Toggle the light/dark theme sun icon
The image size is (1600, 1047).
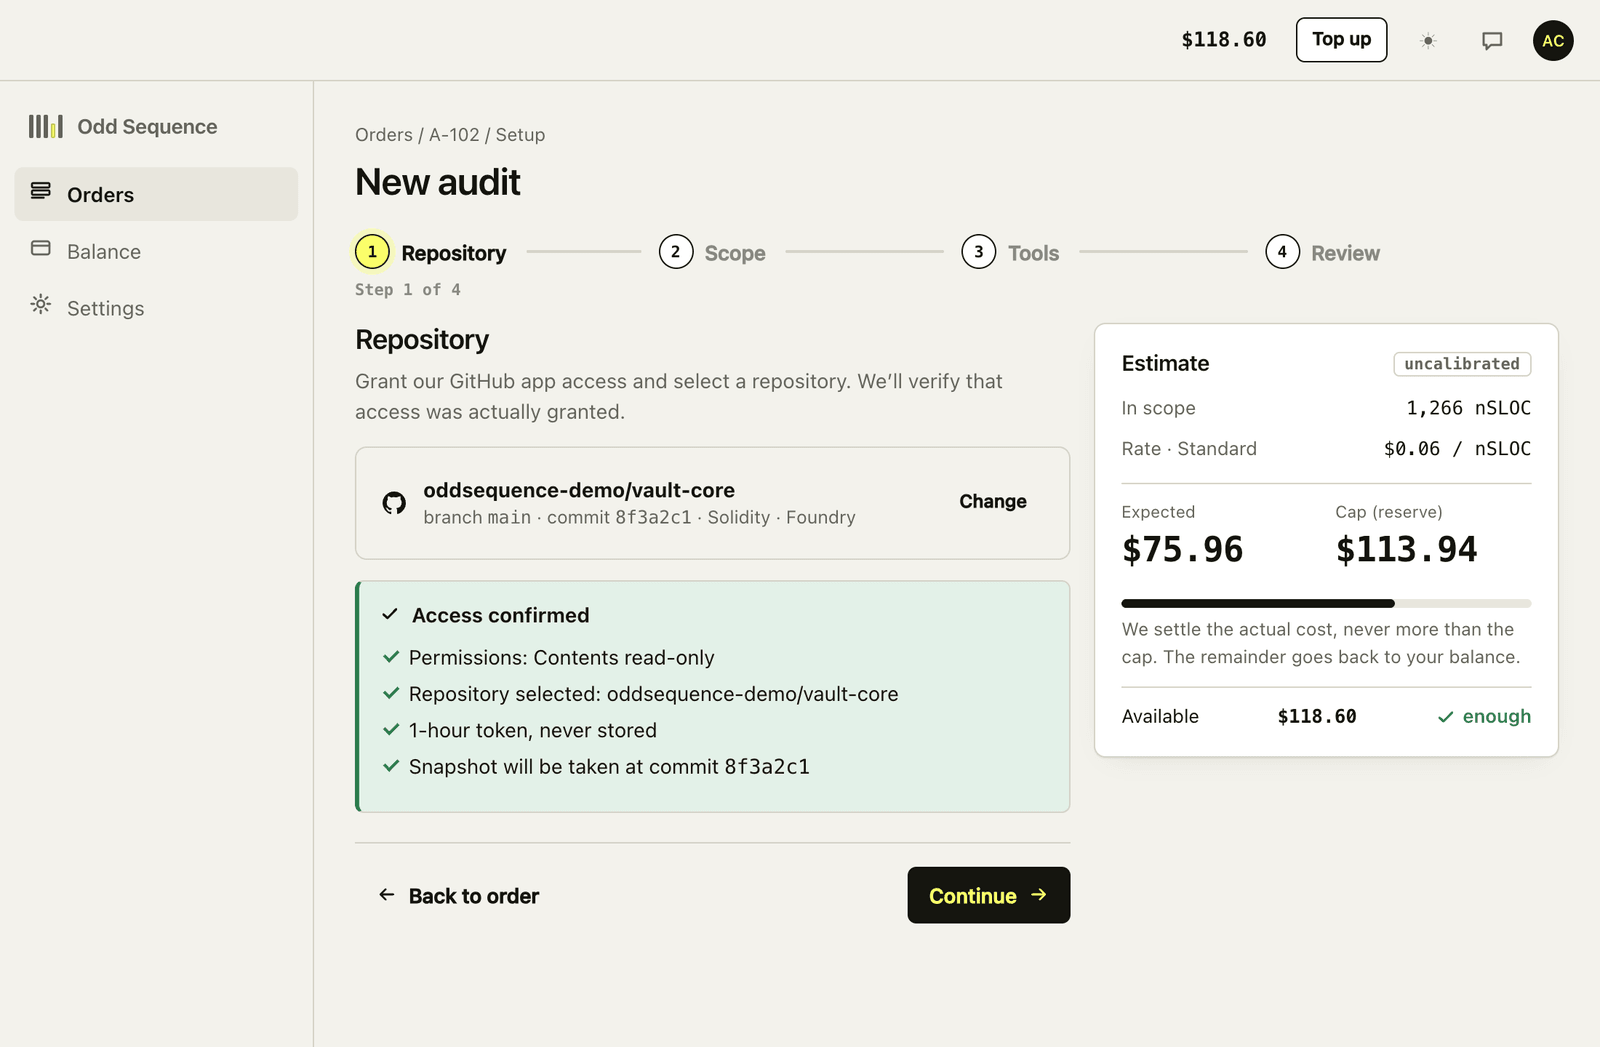pyautogui.click(x=1428, y=41)
